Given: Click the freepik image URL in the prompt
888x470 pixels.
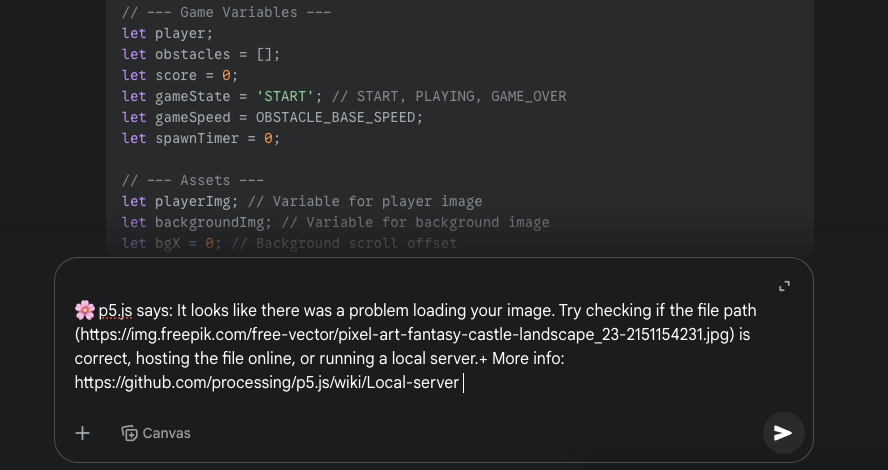Looking at the screenshot, I should tap(405, 334).
